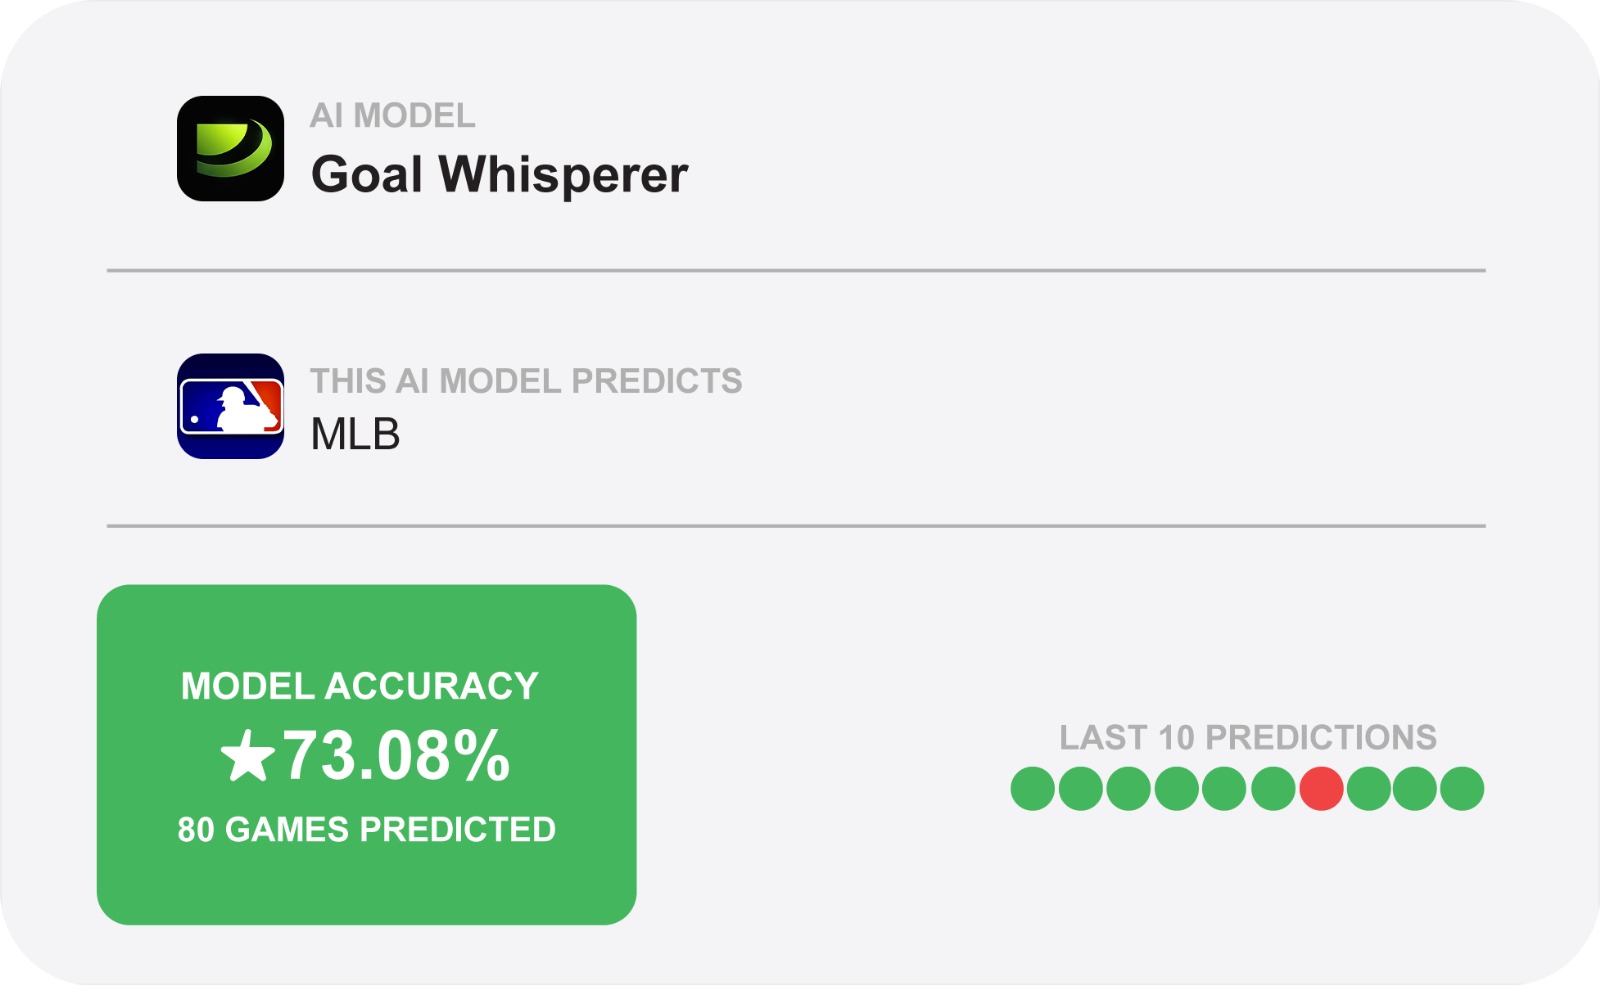Click the last green prediction dot
The height and width of the screenshot is (985, 1600).
[x=1461, y=787]
